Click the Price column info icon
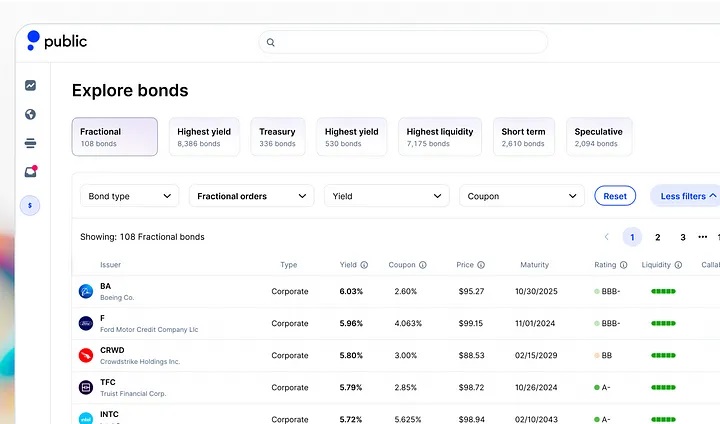The width and height of the screenshot is (720, 424). (481, 265)
